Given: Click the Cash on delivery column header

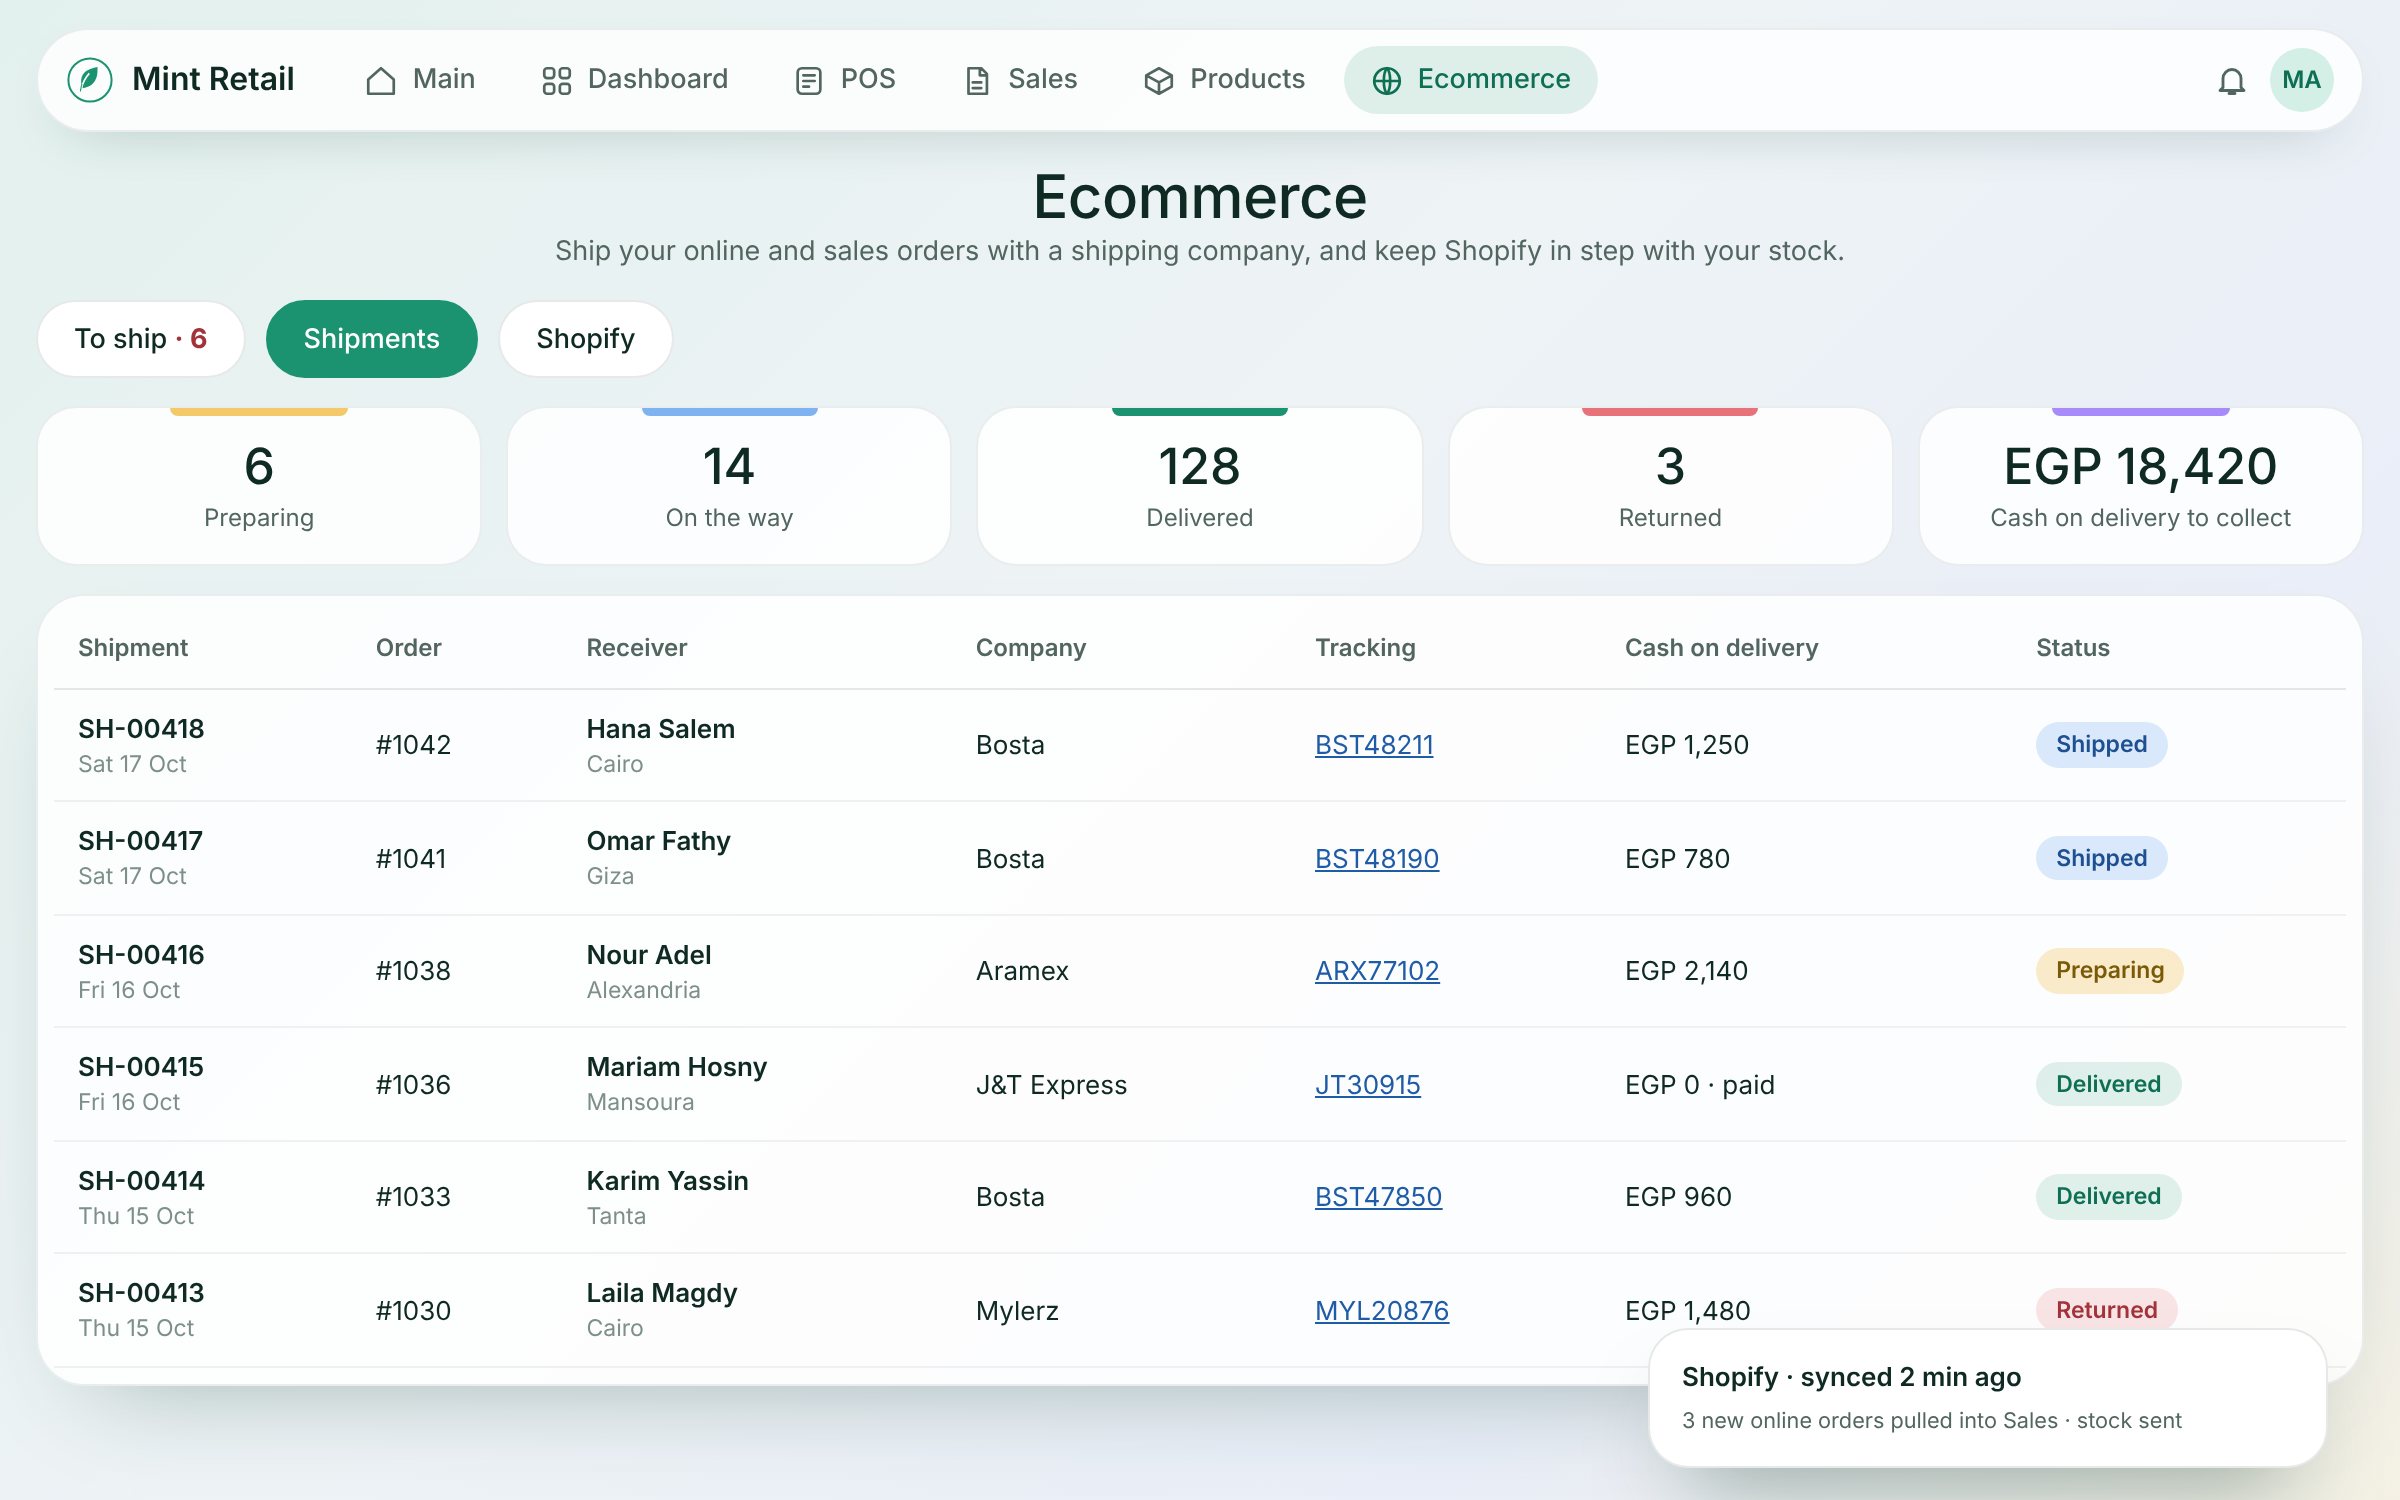Looking at the screenshot, I should click(x=1721, y=648).
